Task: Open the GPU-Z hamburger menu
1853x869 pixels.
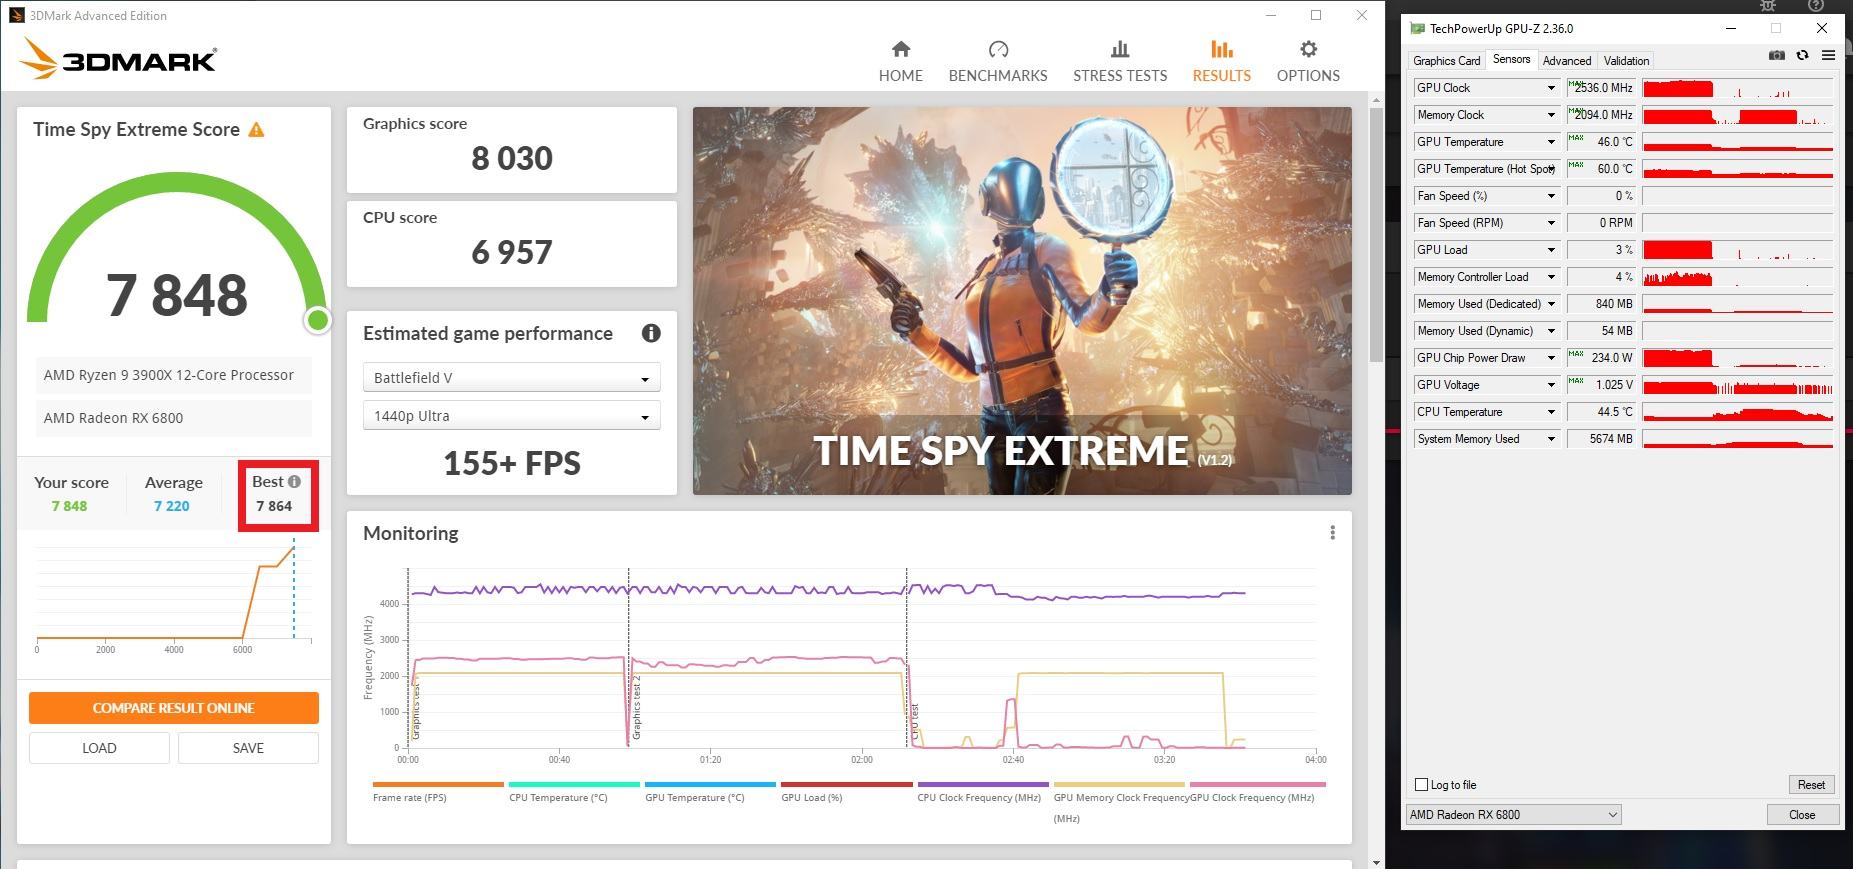Action: coord(1828,56)
